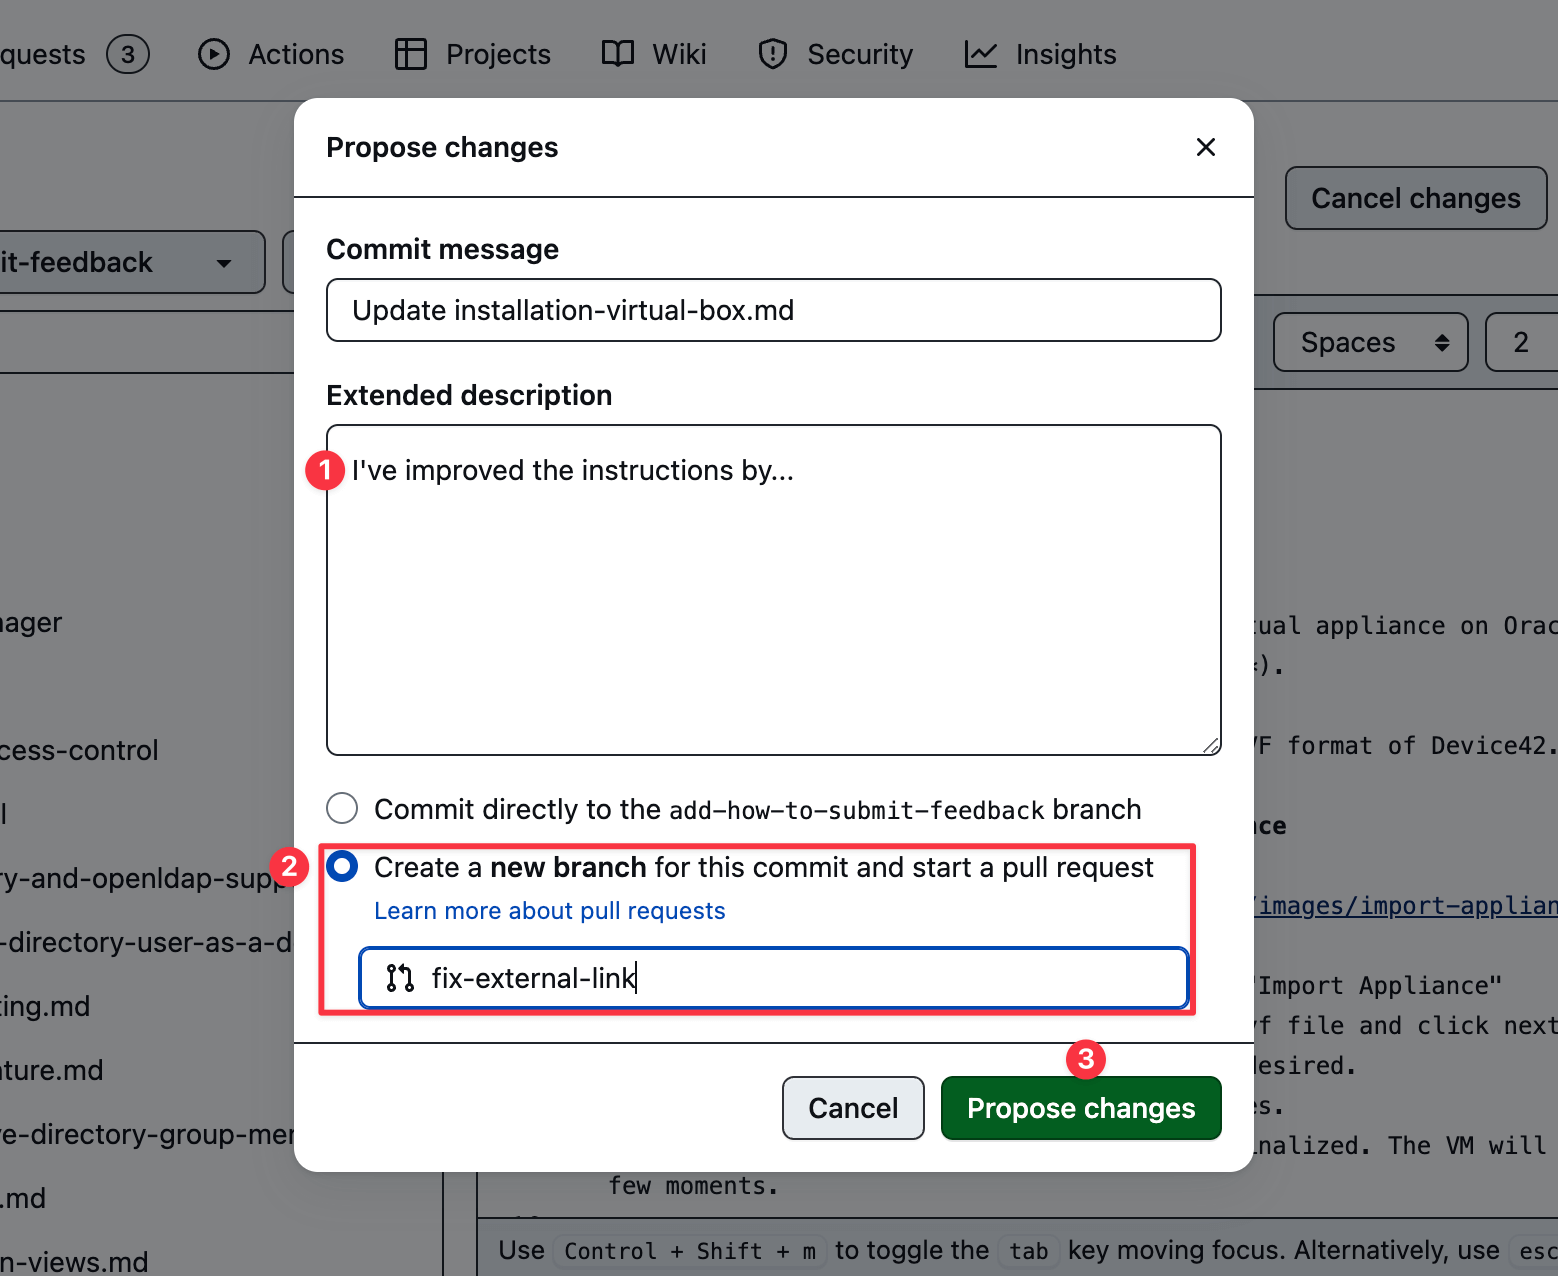Image resolution: width=1558 pixels, height=1276 pixels.
Task: Close the Propose changes dialog with X
Action: pyautogui.click(x=1205, y=147)
